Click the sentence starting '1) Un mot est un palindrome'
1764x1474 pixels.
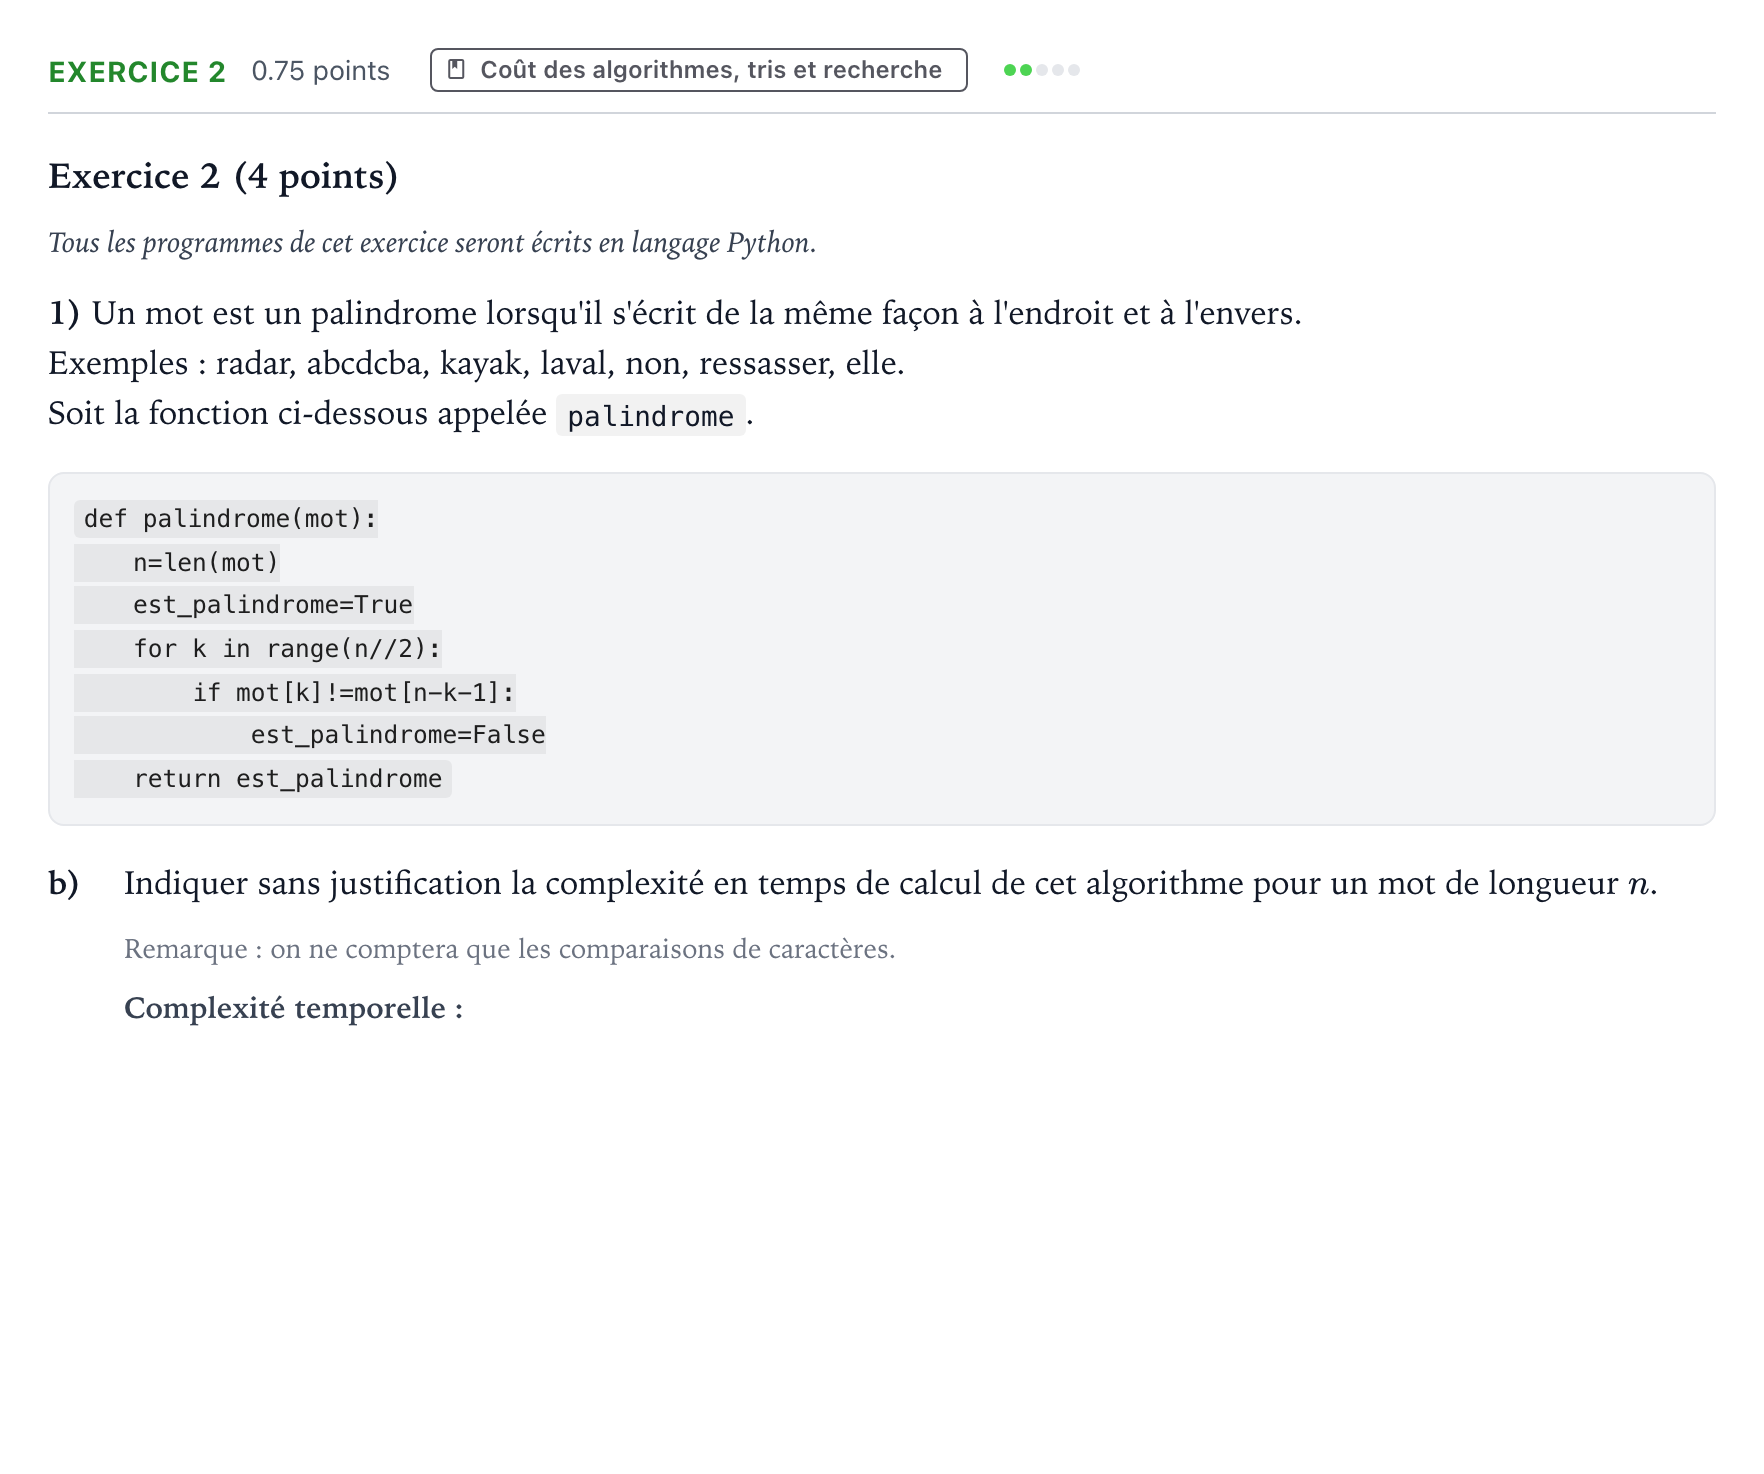675,314
